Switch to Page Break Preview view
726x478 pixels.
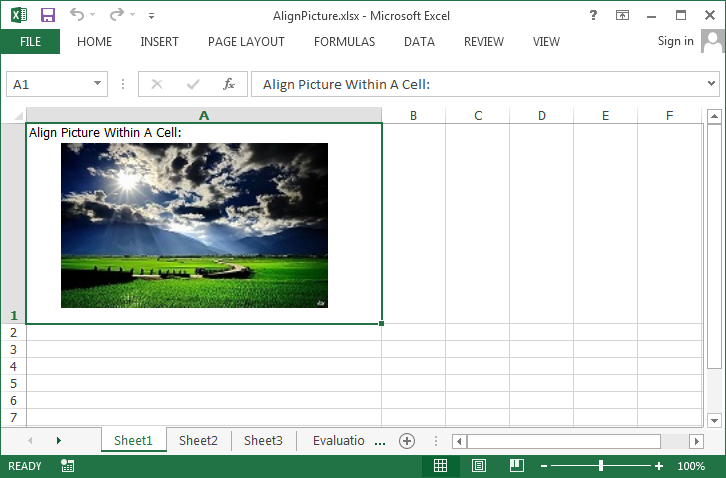(516, 466)
